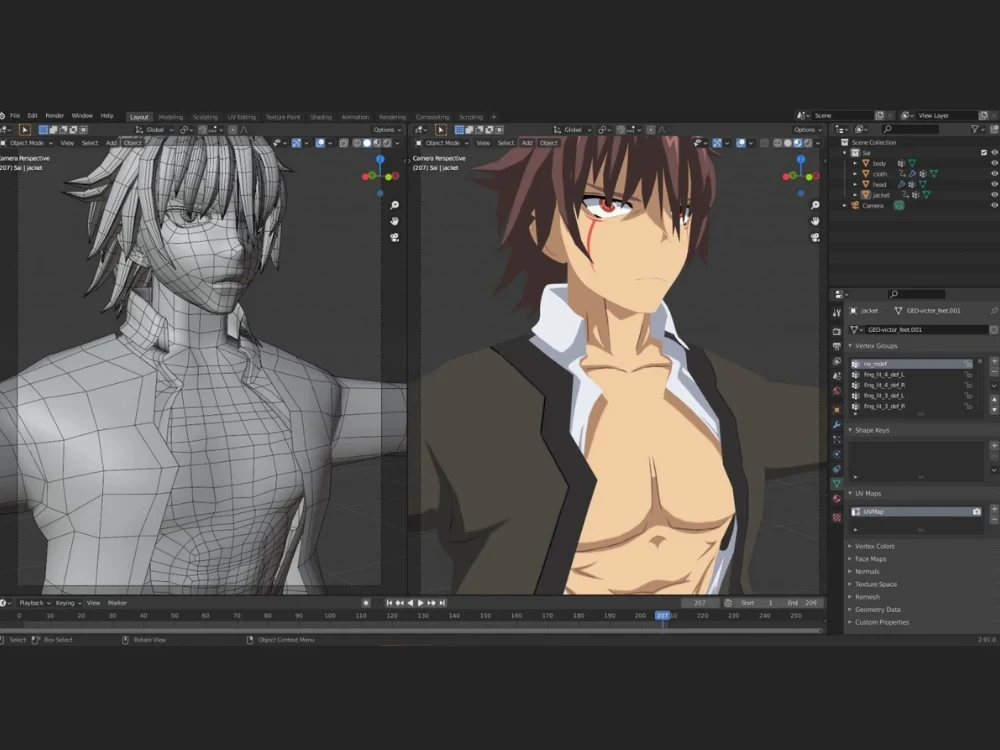The height and width of the screenshot is (750, 1000).
Task: Select the tweak select tool in right viewport header
Action: [x=441, y=129]
